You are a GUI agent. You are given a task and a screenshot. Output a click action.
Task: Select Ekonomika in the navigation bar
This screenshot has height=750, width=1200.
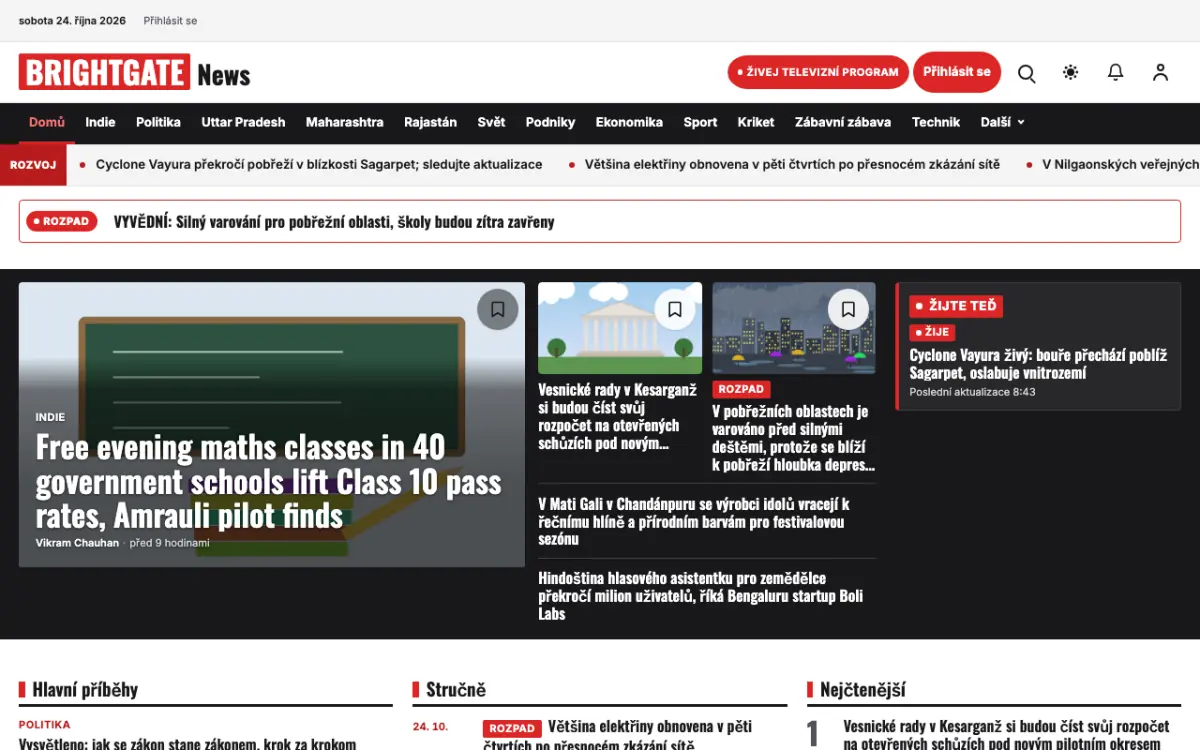629,122
